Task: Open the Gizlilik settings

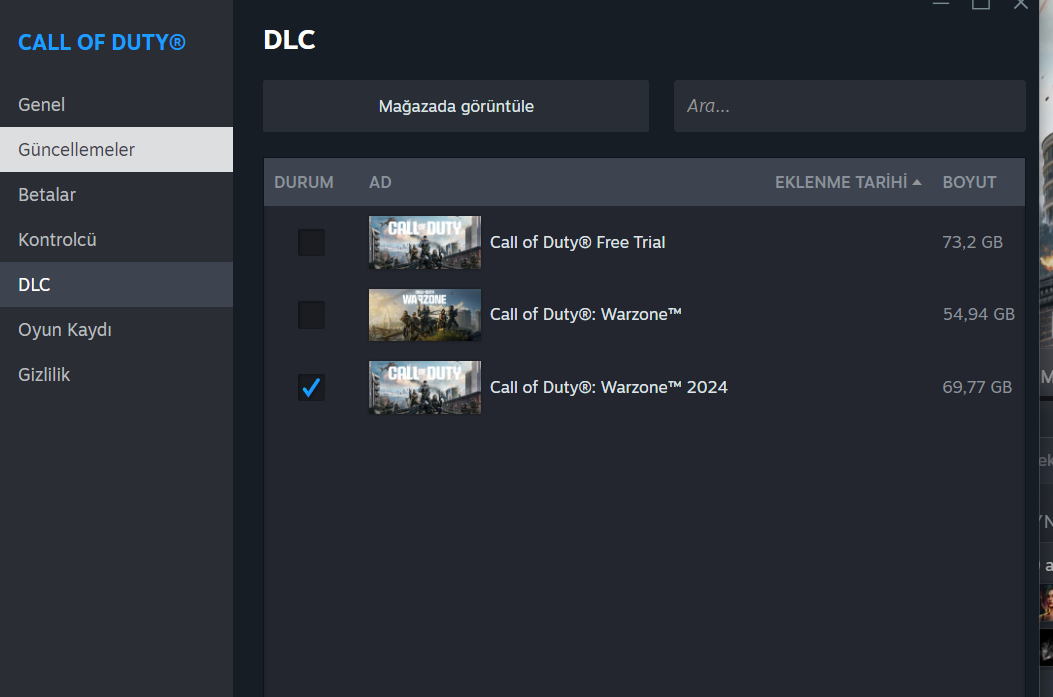Action: click(116, 375)
